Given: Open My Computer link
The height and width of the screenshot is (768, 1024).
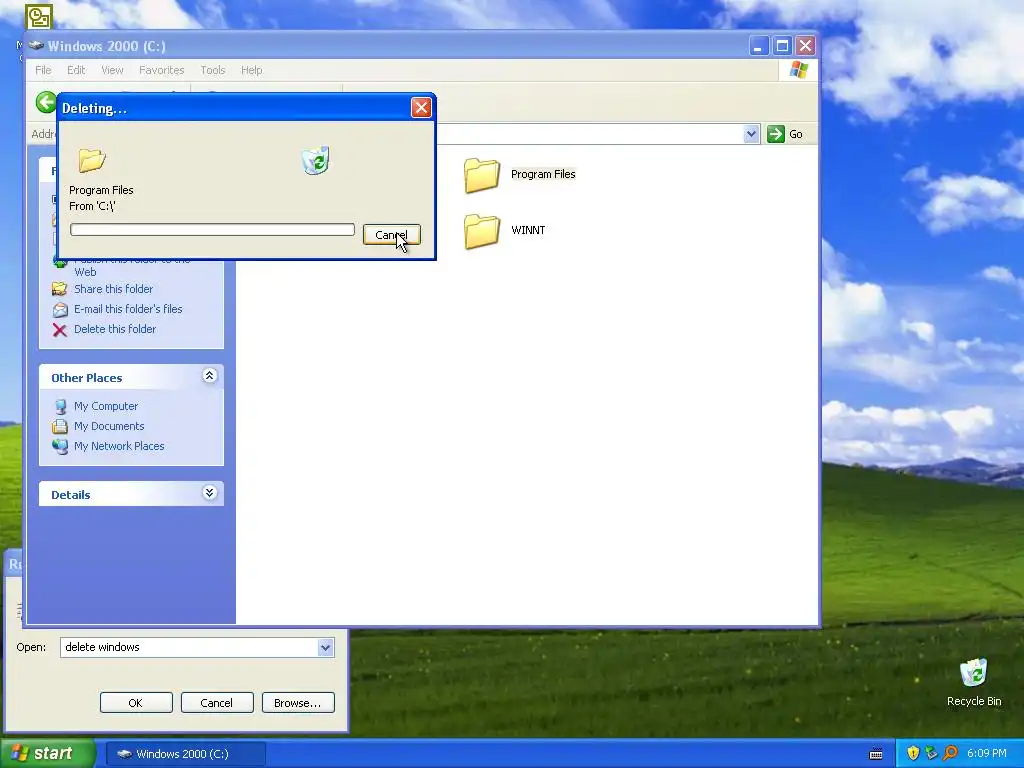Looking at the screenshot, I should click(x=106, y=406).
